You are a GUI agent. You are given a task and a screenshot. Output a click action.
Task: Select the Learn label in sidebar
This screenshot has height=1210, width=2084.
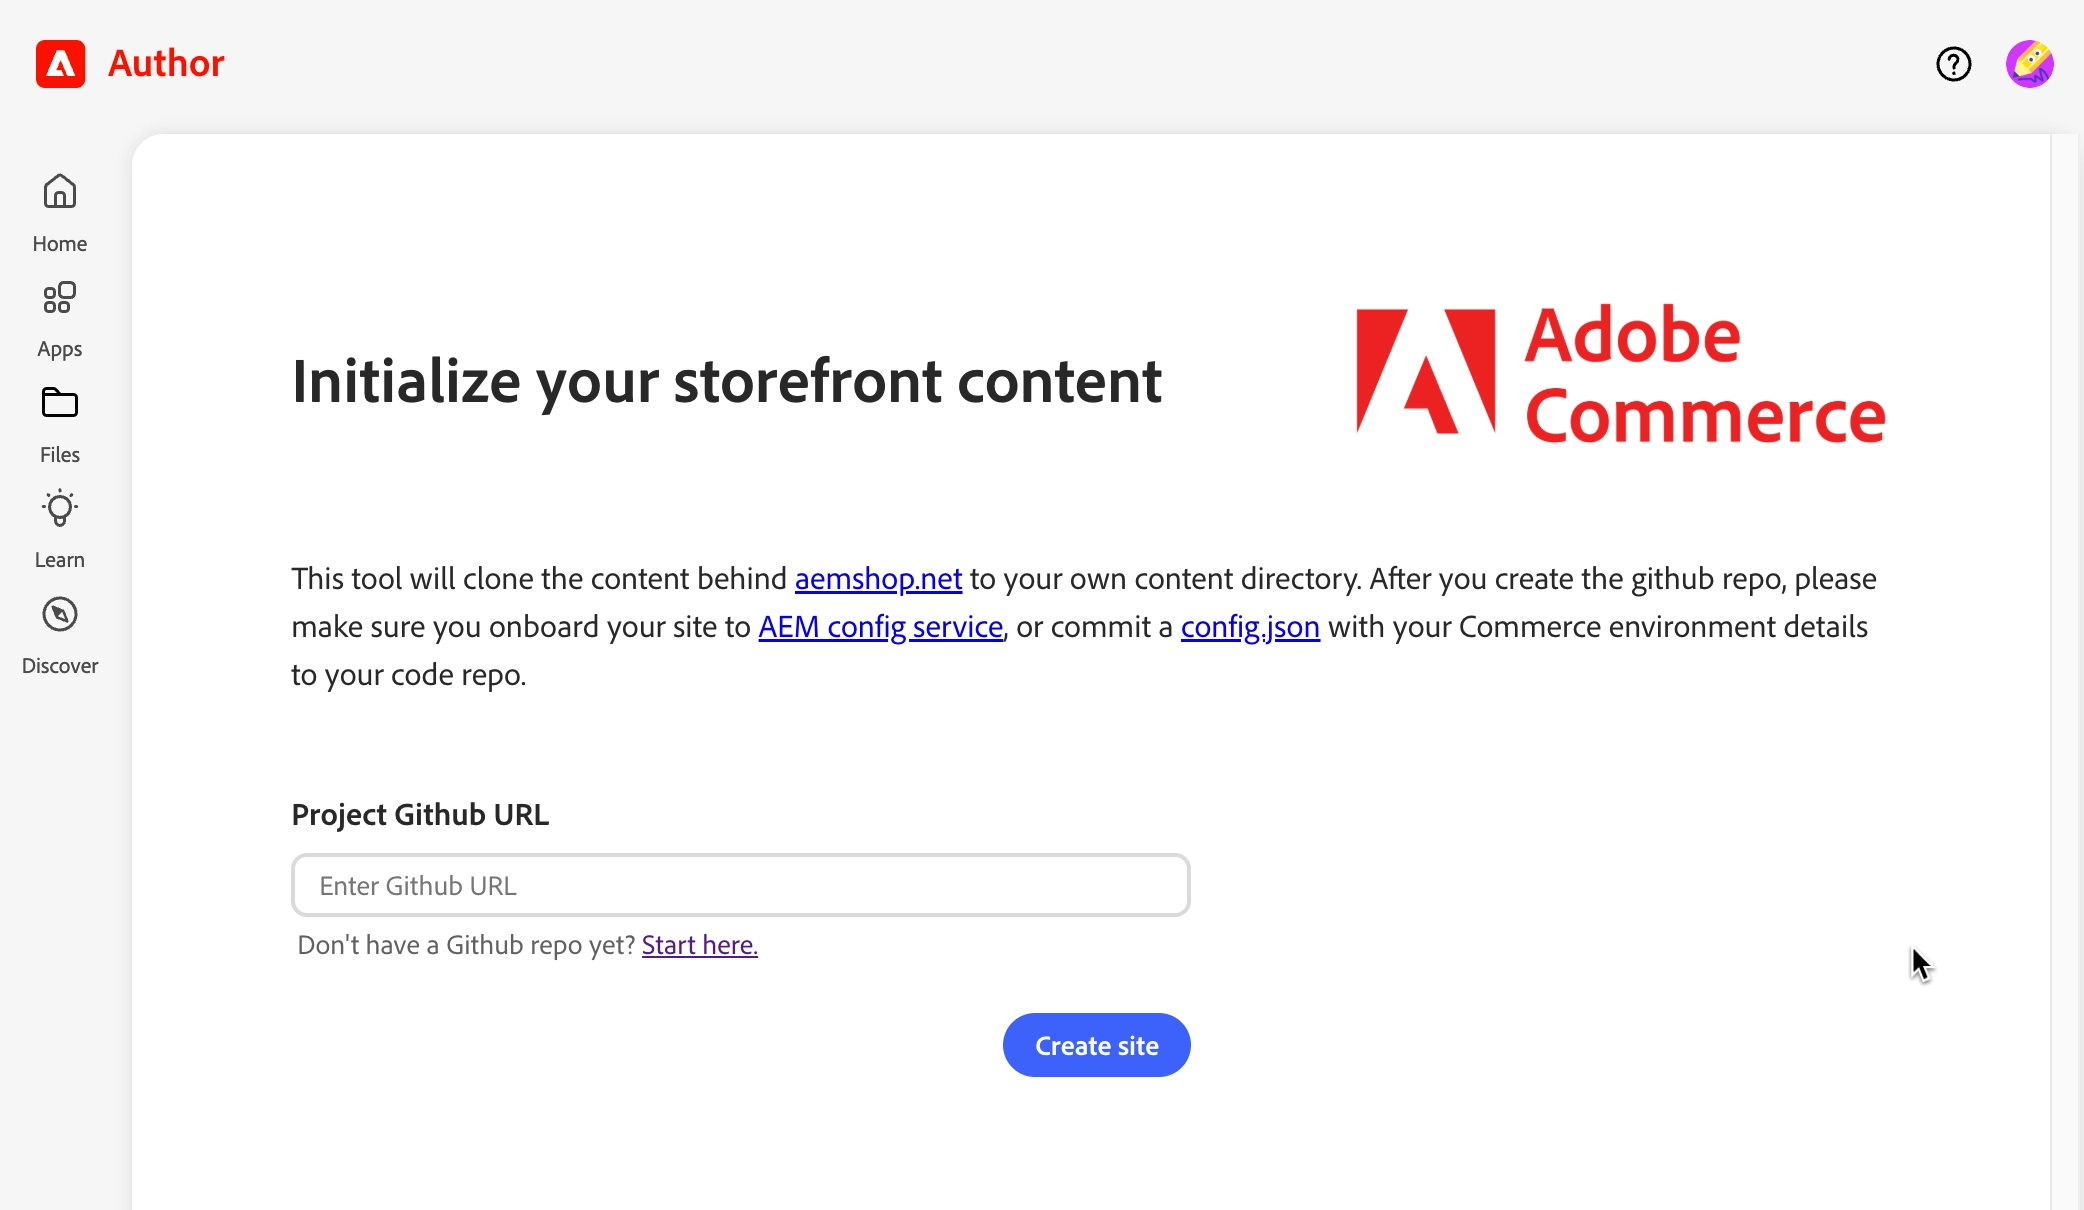coord(60,560)
